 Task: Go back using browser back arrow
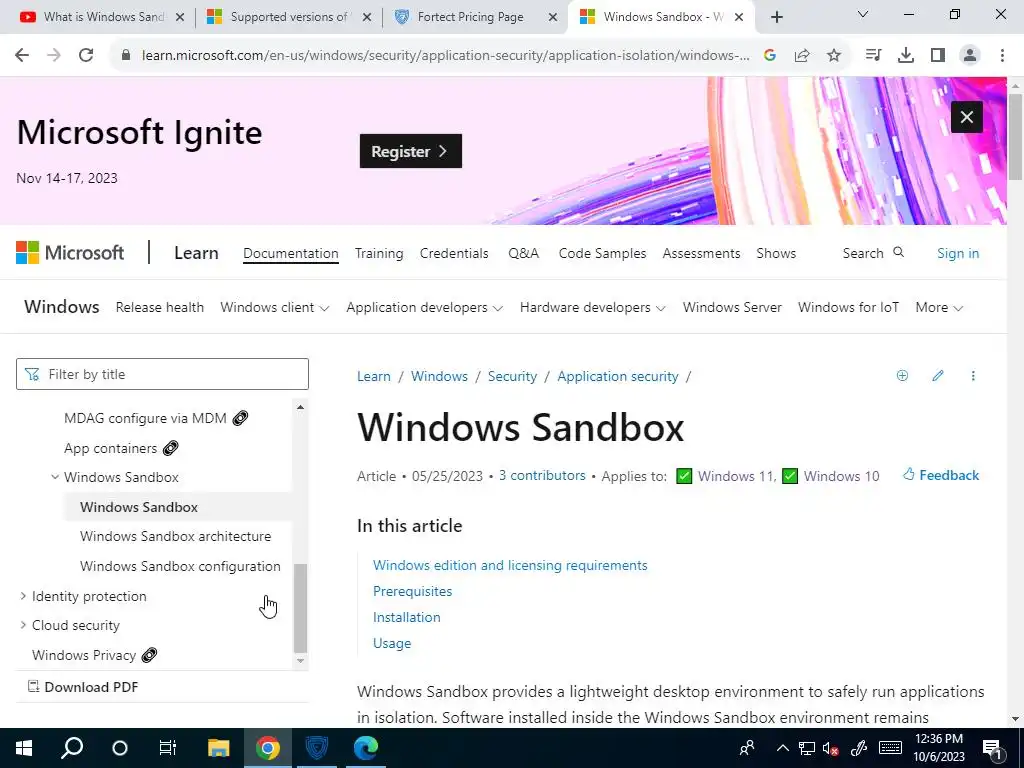pos(22,56)
